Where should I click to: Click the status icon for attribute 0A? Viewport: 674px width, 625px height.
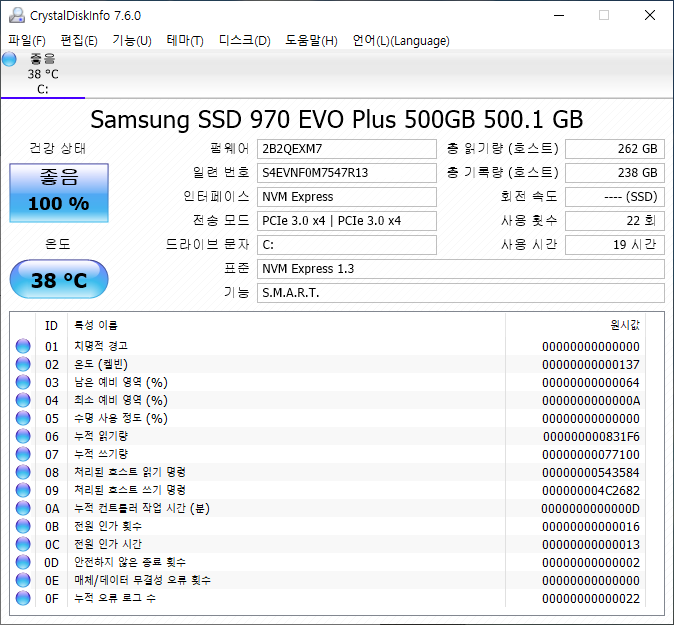point(23,508)
